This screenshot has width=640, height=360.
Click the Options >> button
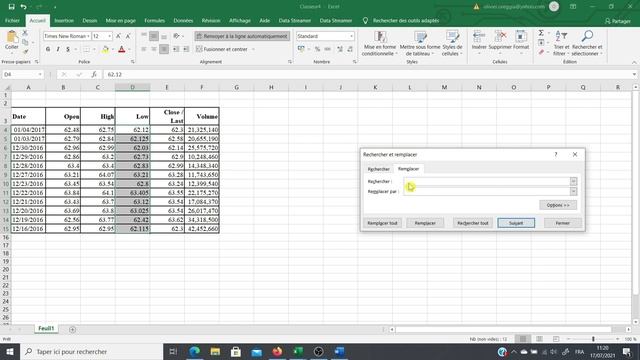pos(558,205)
